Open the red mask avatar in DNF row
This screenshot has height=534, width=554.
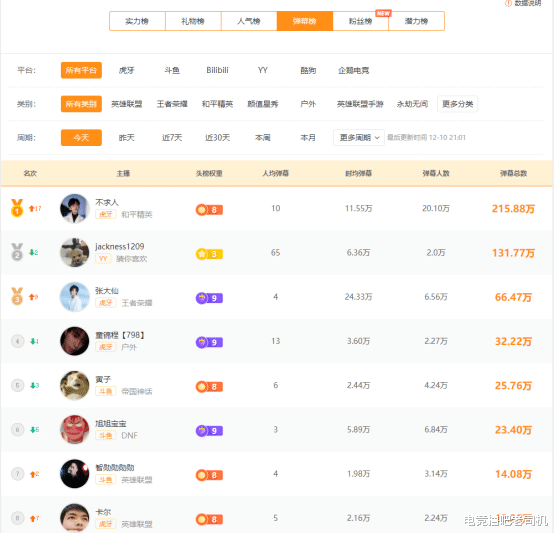(x=75, y=429)
